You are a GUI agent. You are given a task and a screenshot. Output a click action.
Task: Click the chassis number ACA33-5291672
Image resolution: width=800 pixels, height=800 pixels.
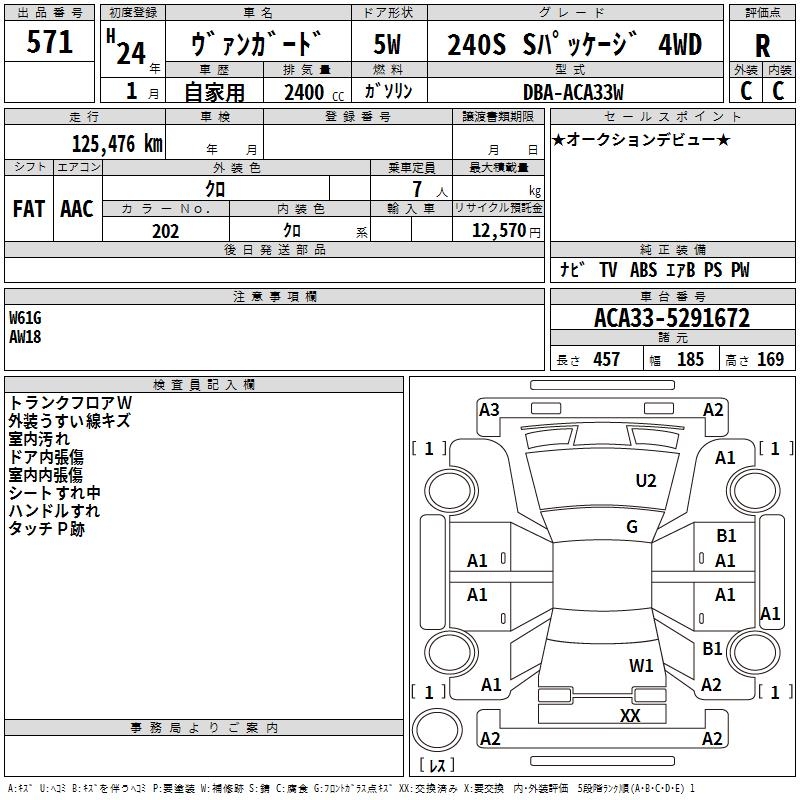672,318
